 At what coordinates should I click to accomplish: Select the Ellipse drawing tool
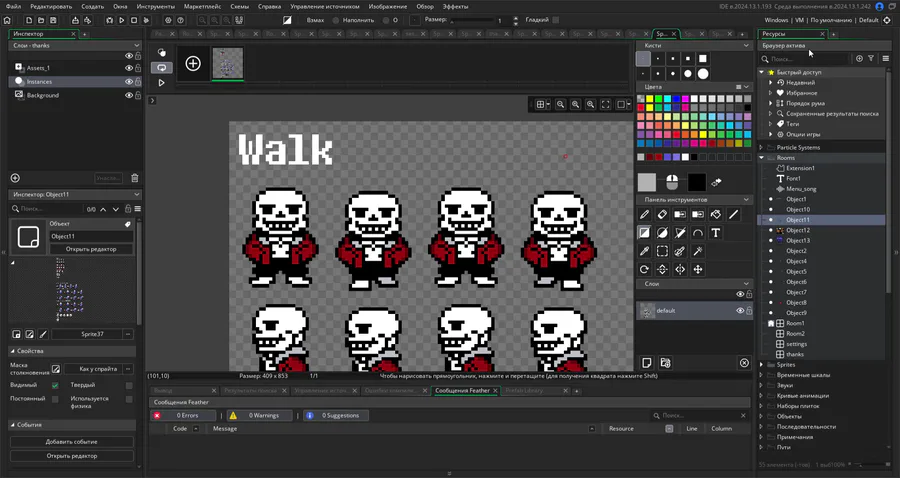click(662, 233)
